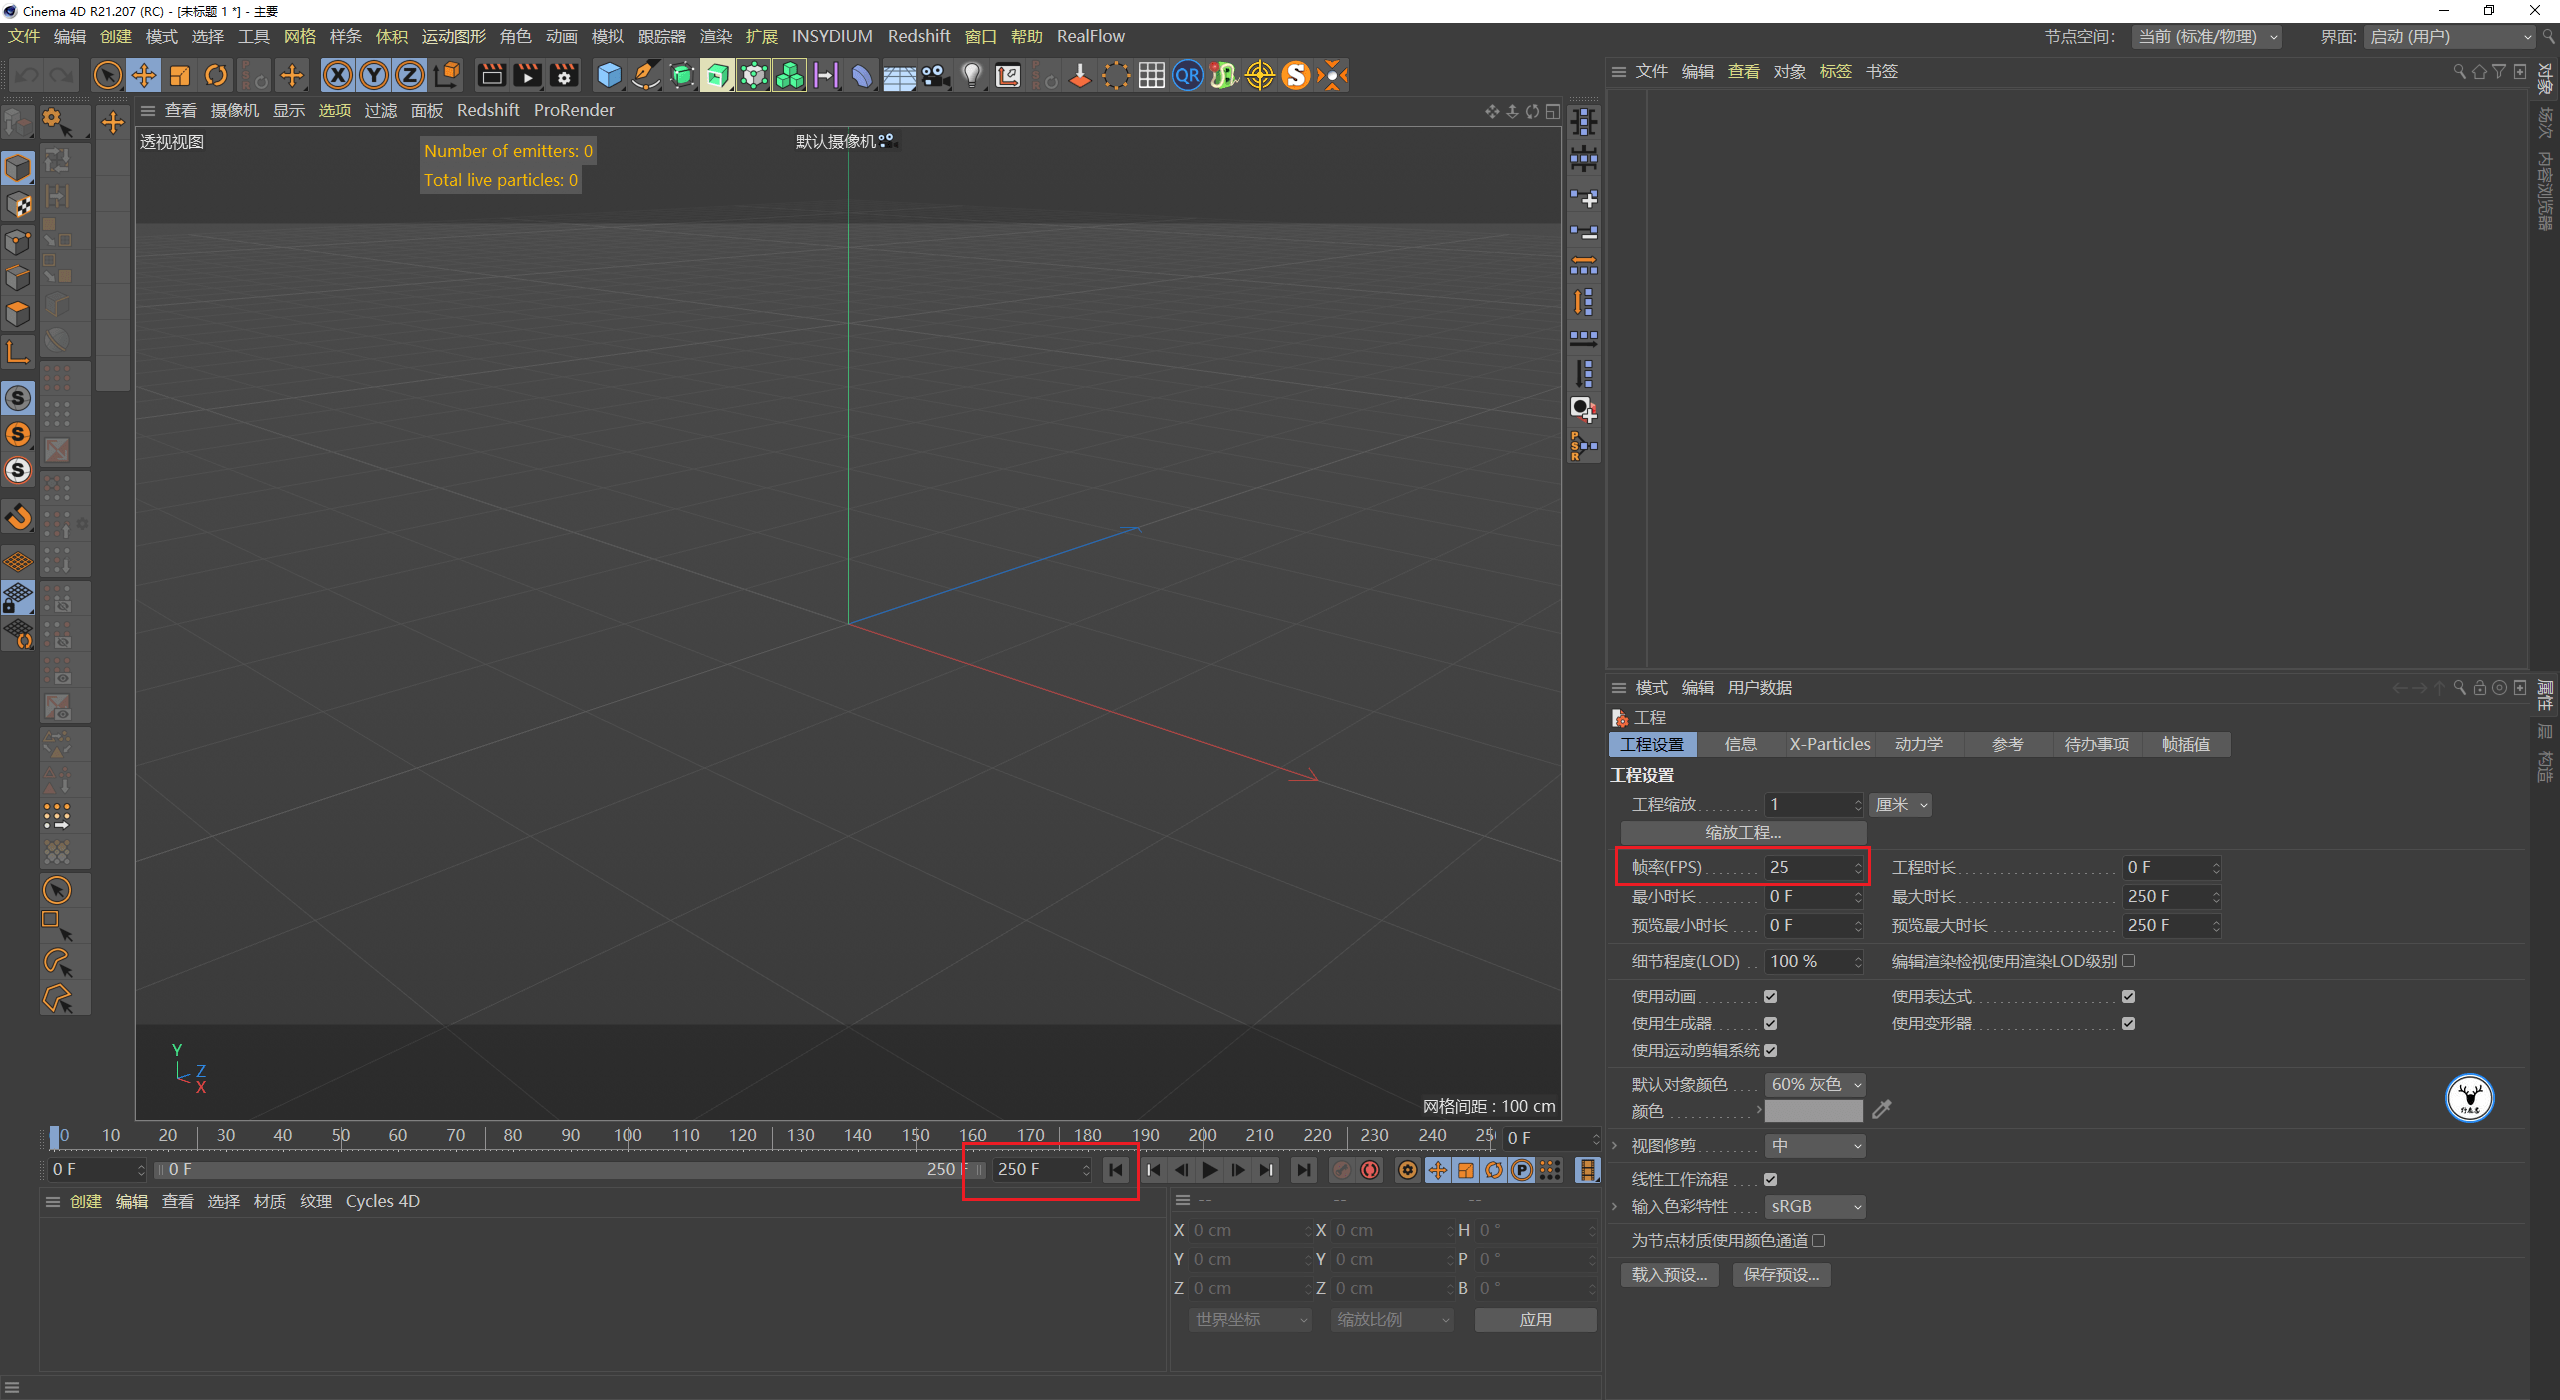
Task: Select the Scale tool
Action: click(180, 74)
